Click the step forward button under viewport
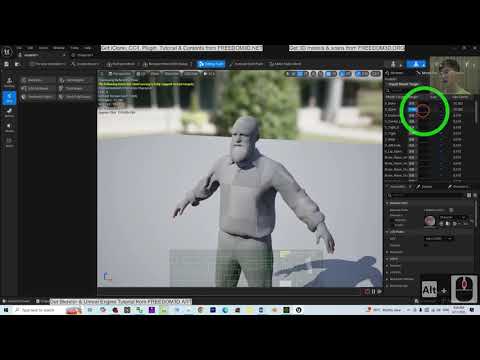Image resolution: width=480 pixels, height=360 pixels. pos(379,292)
